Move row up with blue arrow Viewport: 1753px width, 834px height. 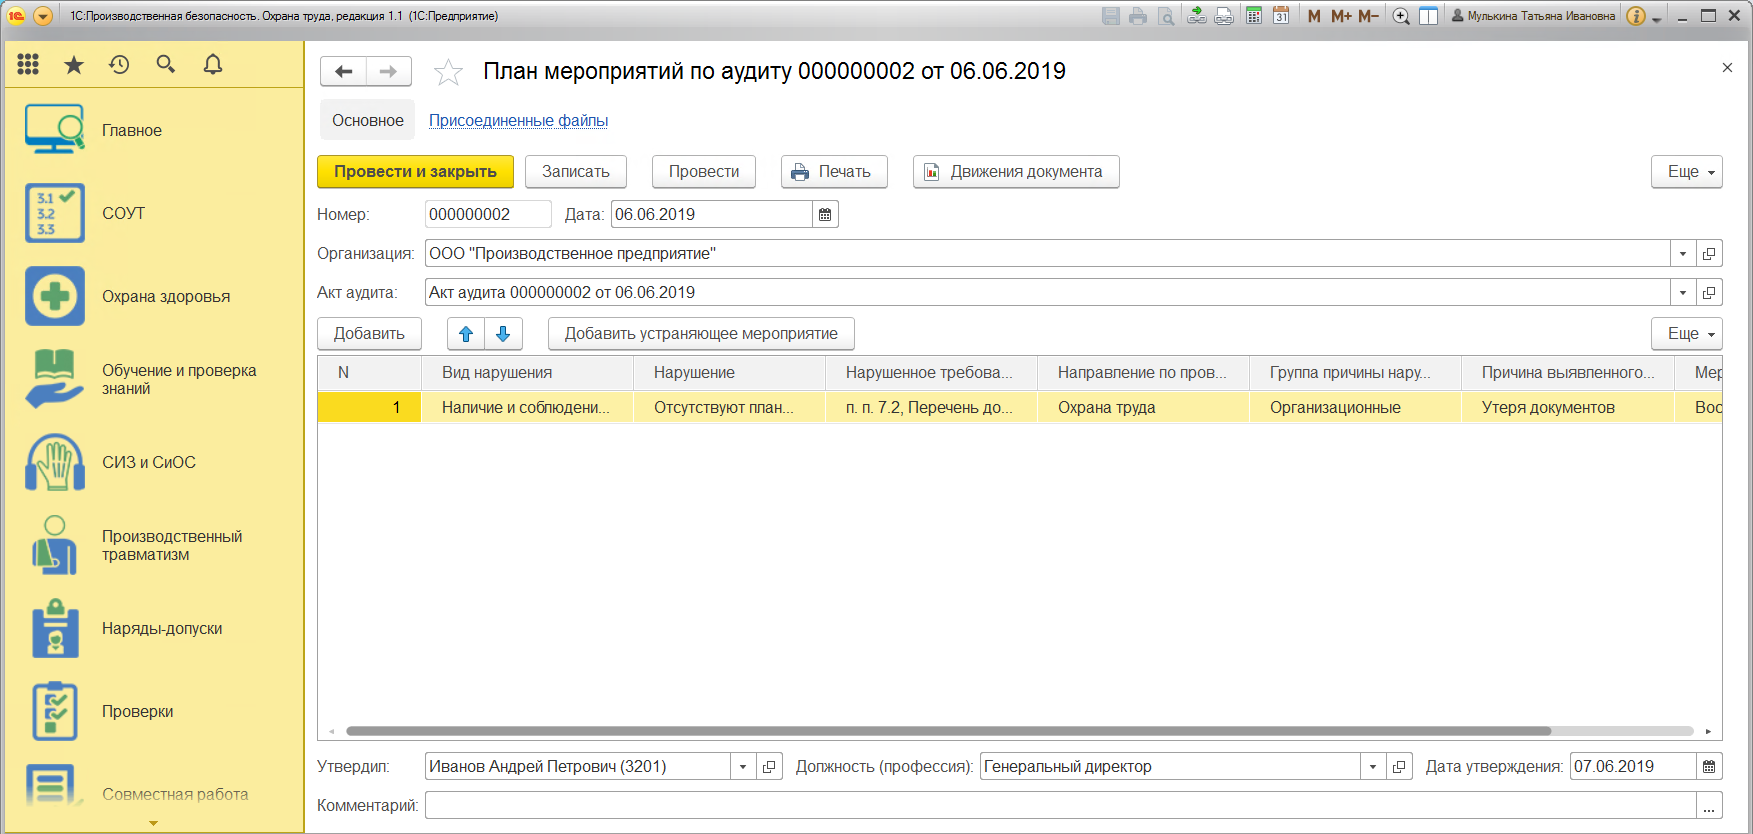click(x=466, y=334)
